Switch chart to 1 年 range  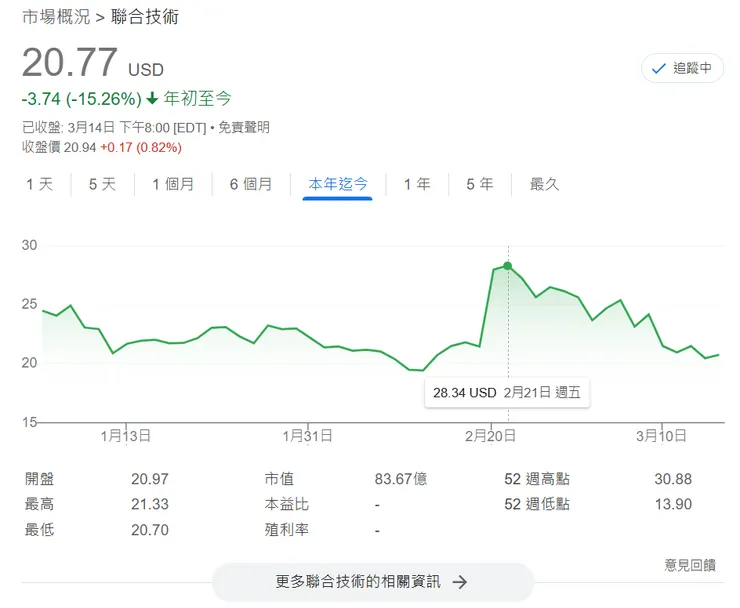pyautogui.click(x=417, y=184)
